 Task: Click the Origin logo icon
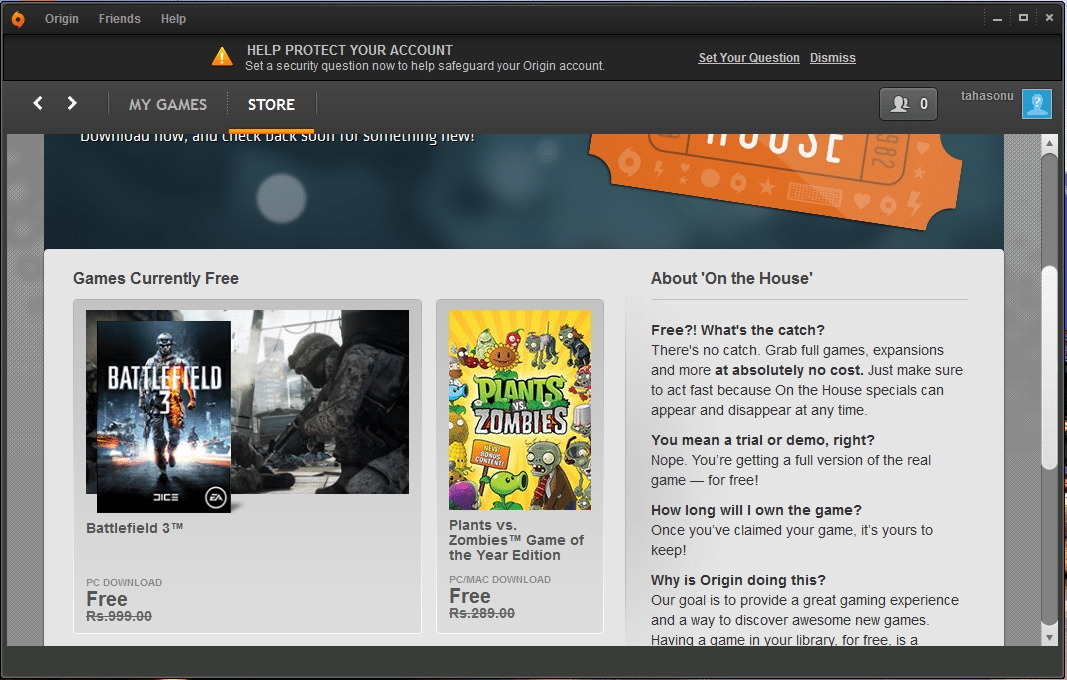pyautogui.click(x=18, y=18)
